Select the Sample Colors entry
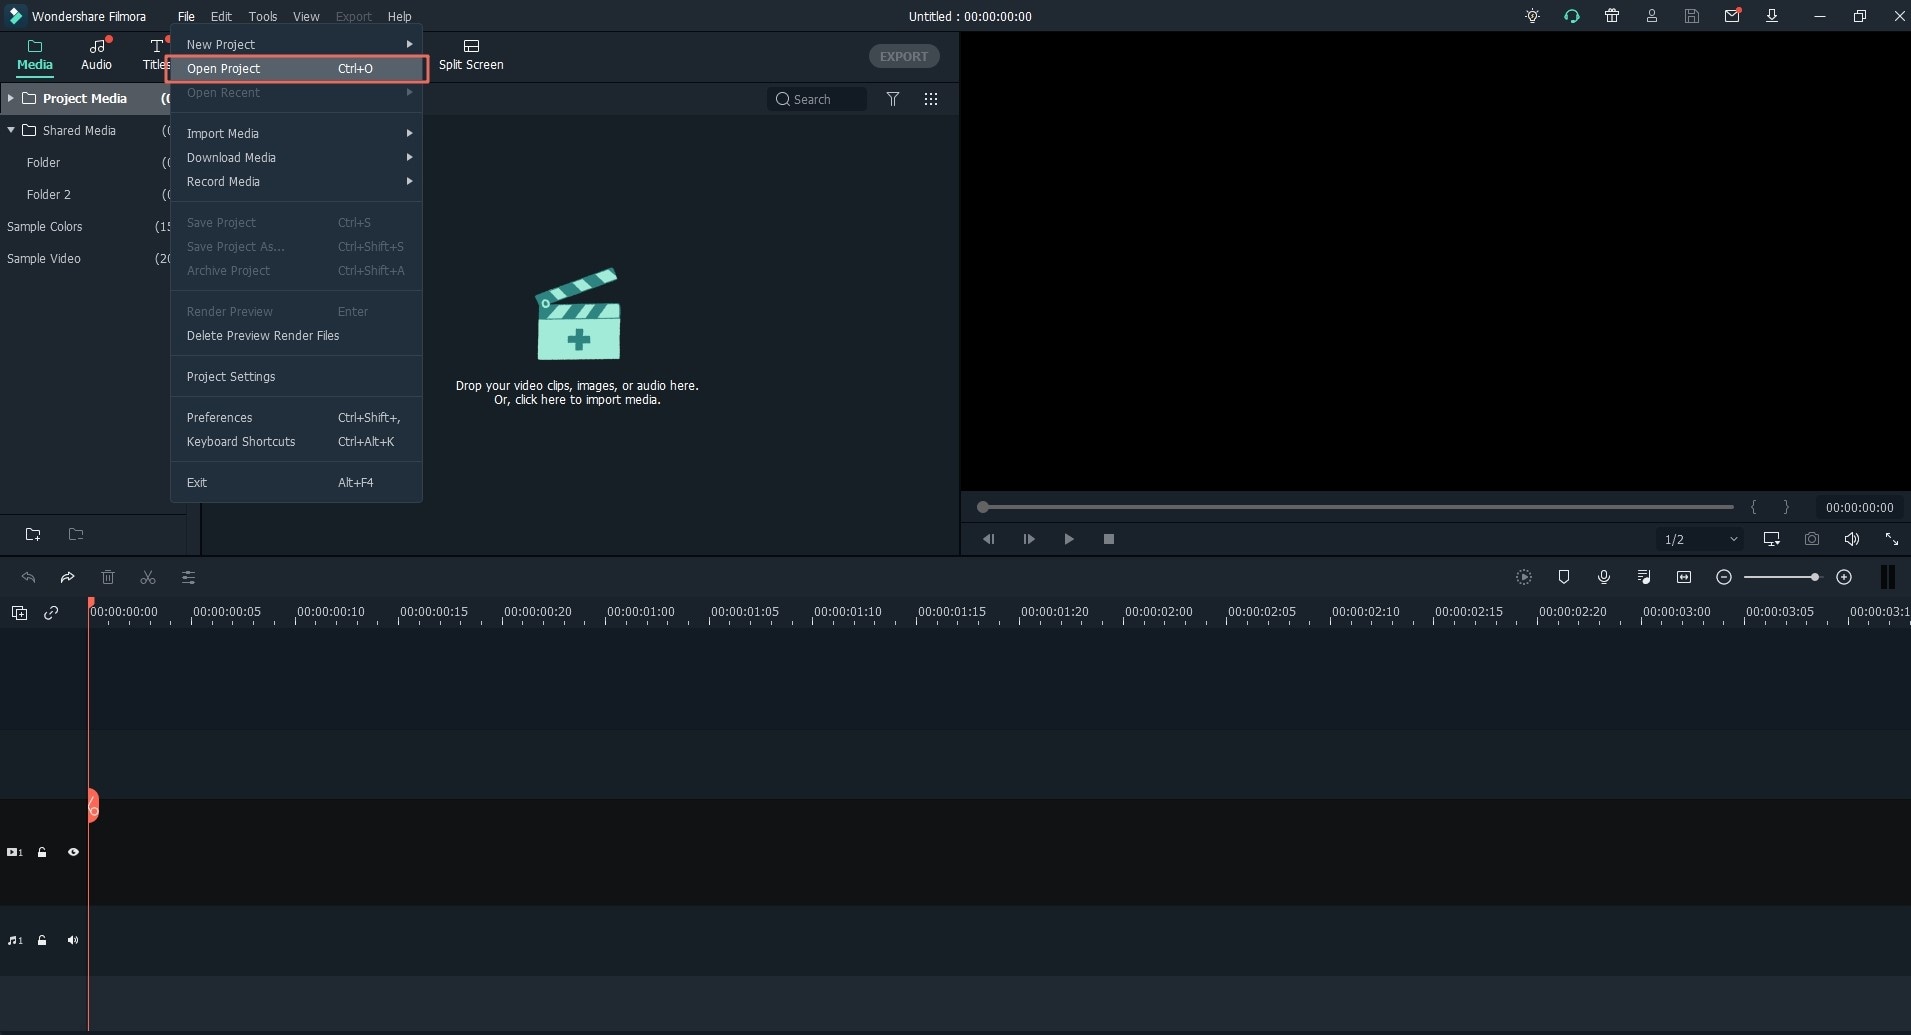The width and height of the screenshot is (1911, 1035). [x=45, y=226]
